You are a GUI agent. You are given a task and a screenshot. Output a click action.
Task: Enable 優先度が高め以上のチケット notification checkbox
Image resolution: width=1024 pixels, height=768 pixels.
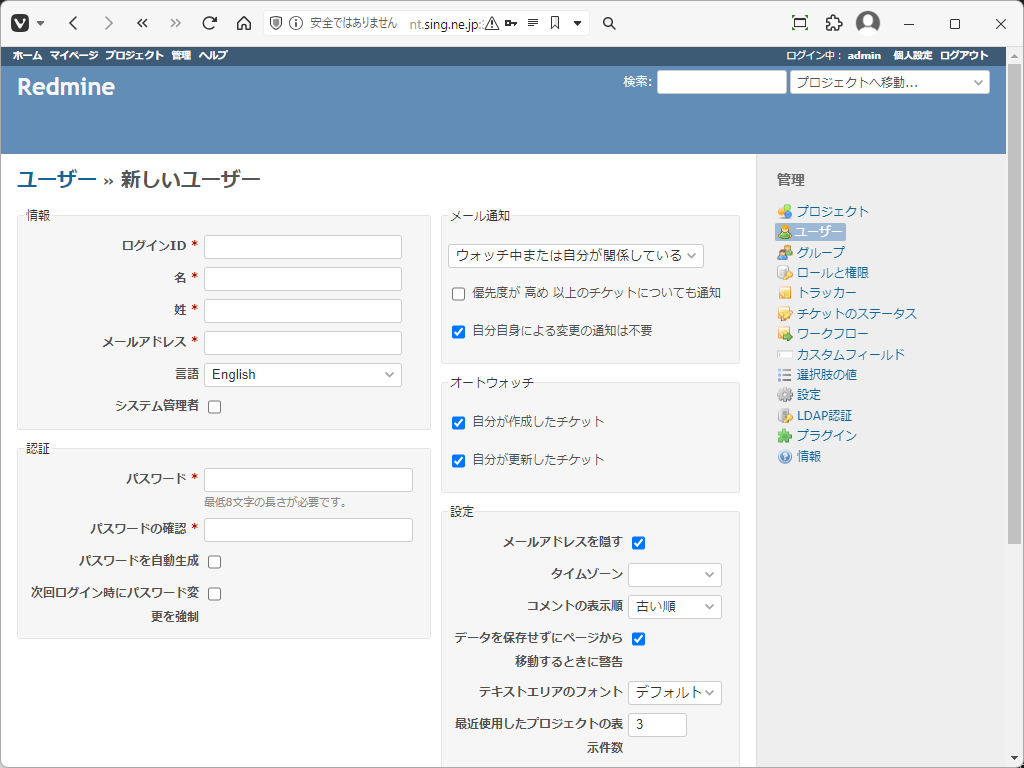tap(458, 294)
